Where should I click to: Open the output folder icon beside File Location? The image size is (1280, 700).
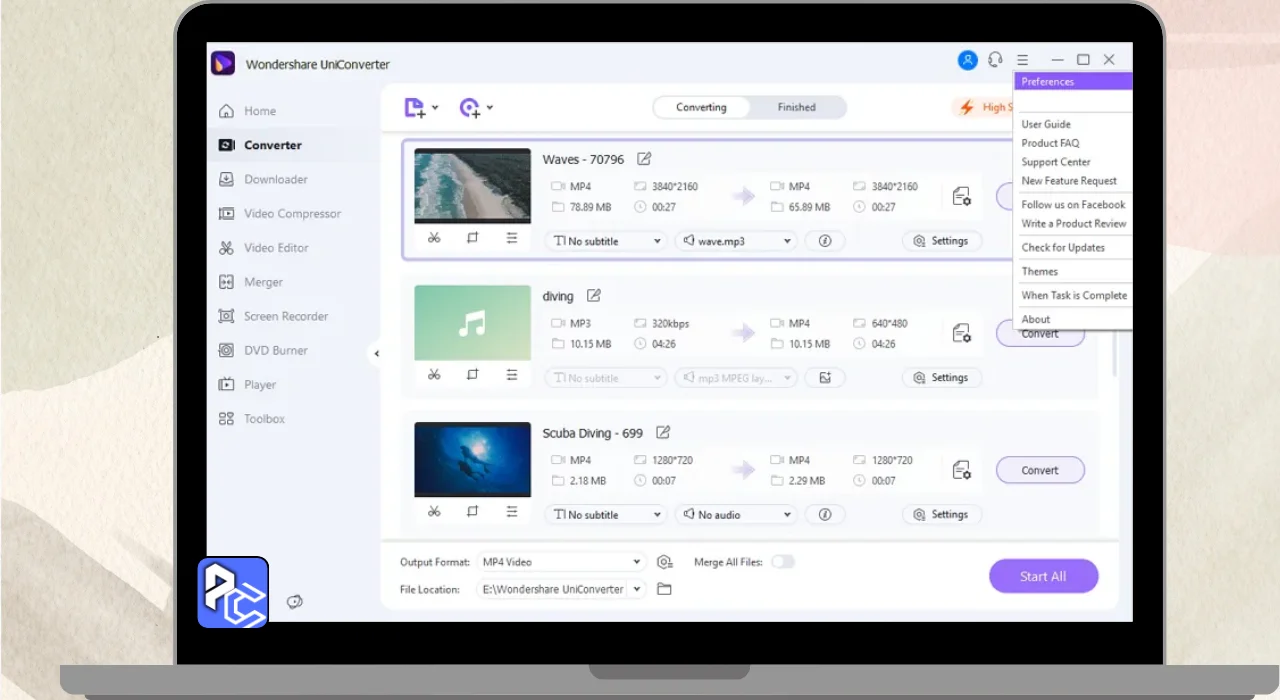pyautogui.click(x=664, y=589)
